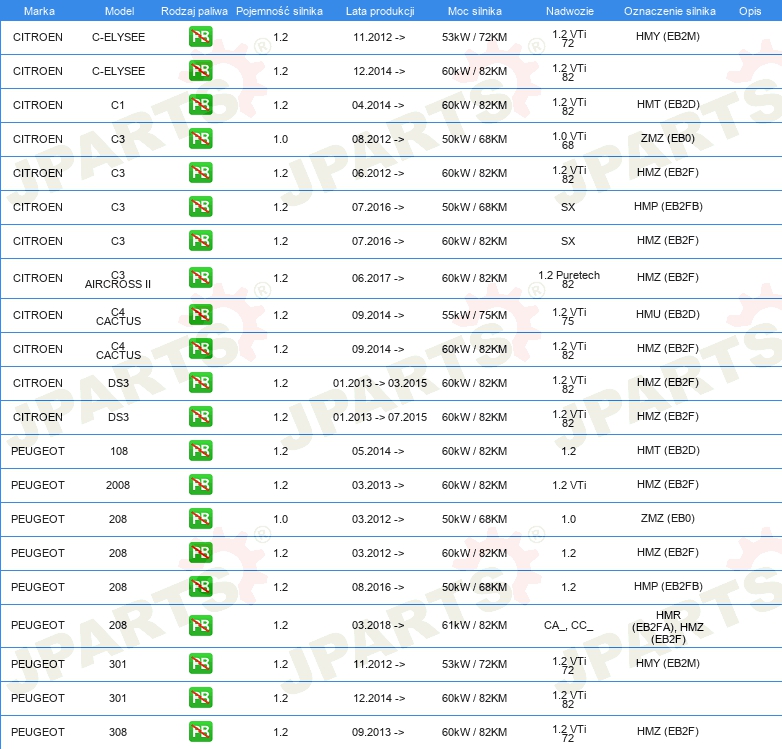The width and height of the screenshot is (782, 749).
Task: Click the Opis column header
Action: [750, 11]
